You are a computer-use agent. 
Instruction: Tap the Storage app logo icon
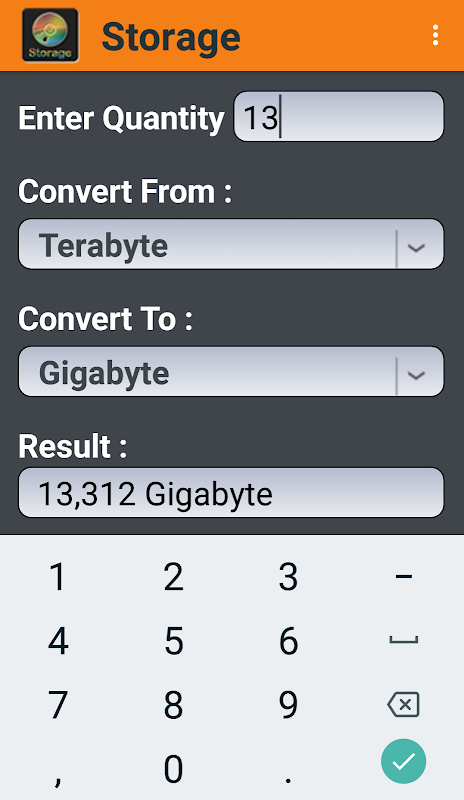pyautogui.click(x=50, y=35)
